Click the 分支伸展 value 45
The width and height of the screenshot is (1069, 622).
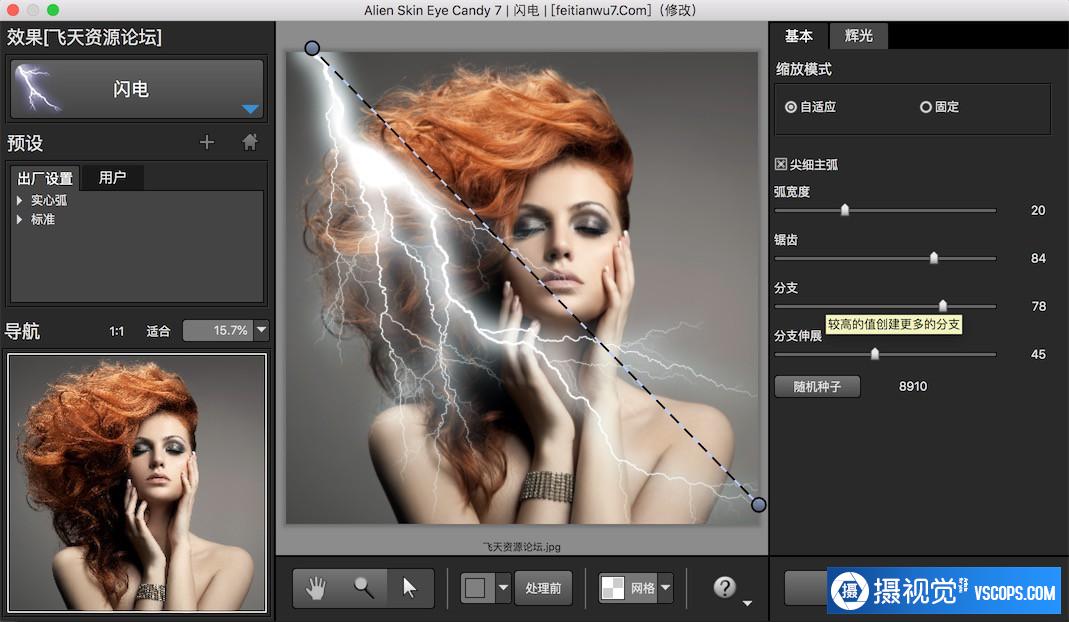1038,354
